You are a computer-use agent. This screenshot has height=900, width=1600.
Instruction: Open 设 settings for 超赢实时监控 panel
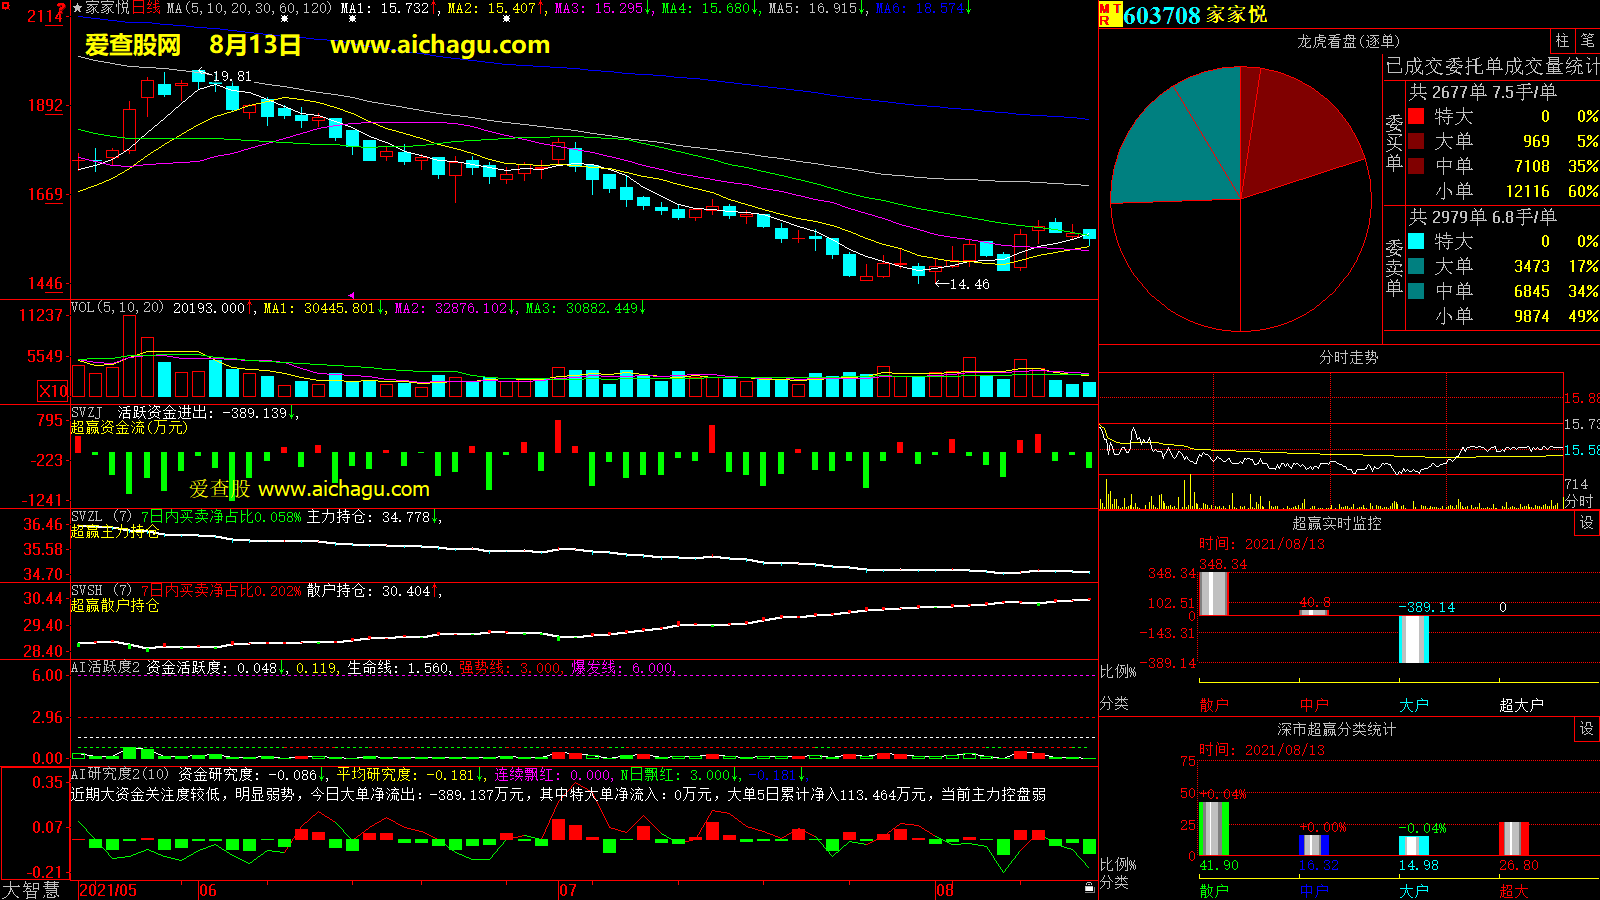point(1587,523)
